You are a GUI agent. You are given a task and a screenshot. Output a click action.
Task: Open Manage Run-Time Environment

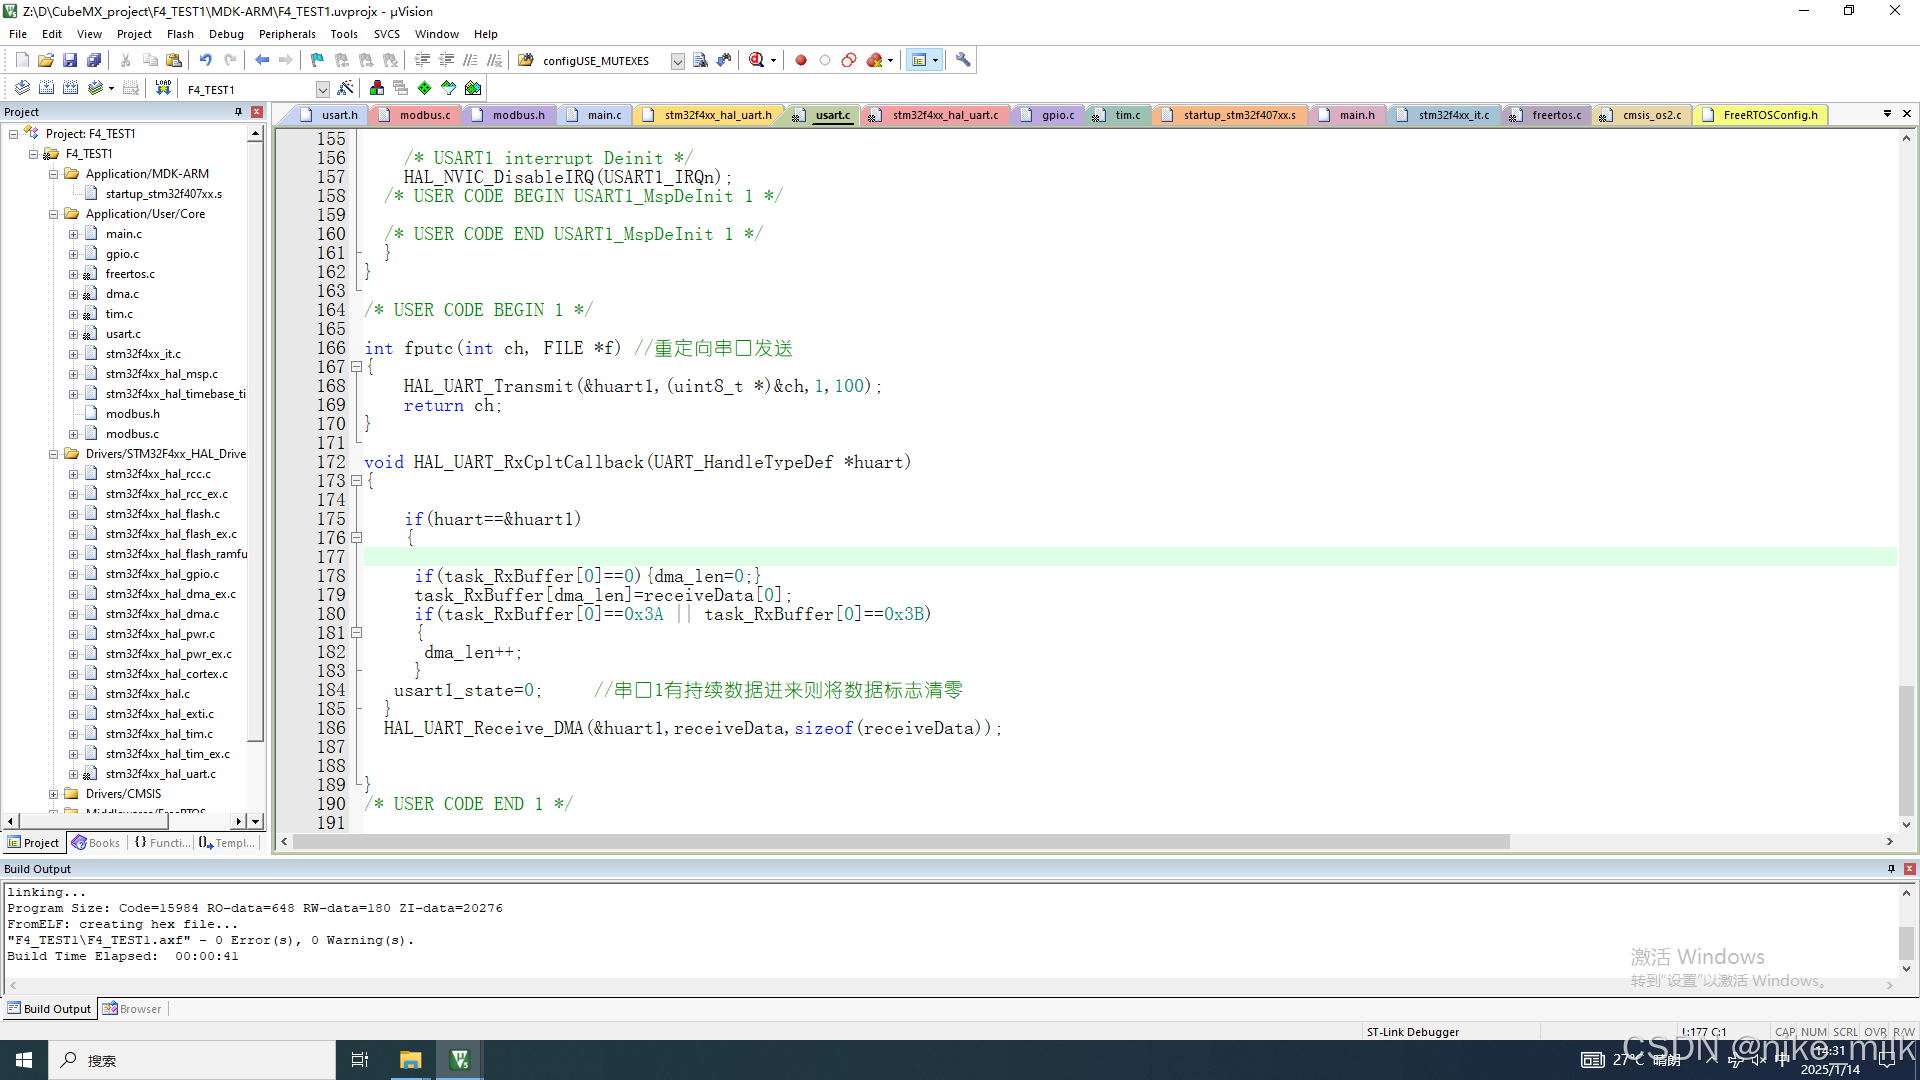pyautogui.click(x=376, y=87)
